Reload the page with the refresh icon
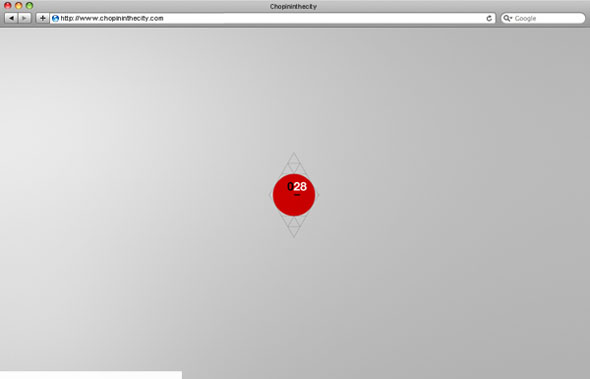The width and height of the screenshot is (590, 379). (x=489, y=18)
